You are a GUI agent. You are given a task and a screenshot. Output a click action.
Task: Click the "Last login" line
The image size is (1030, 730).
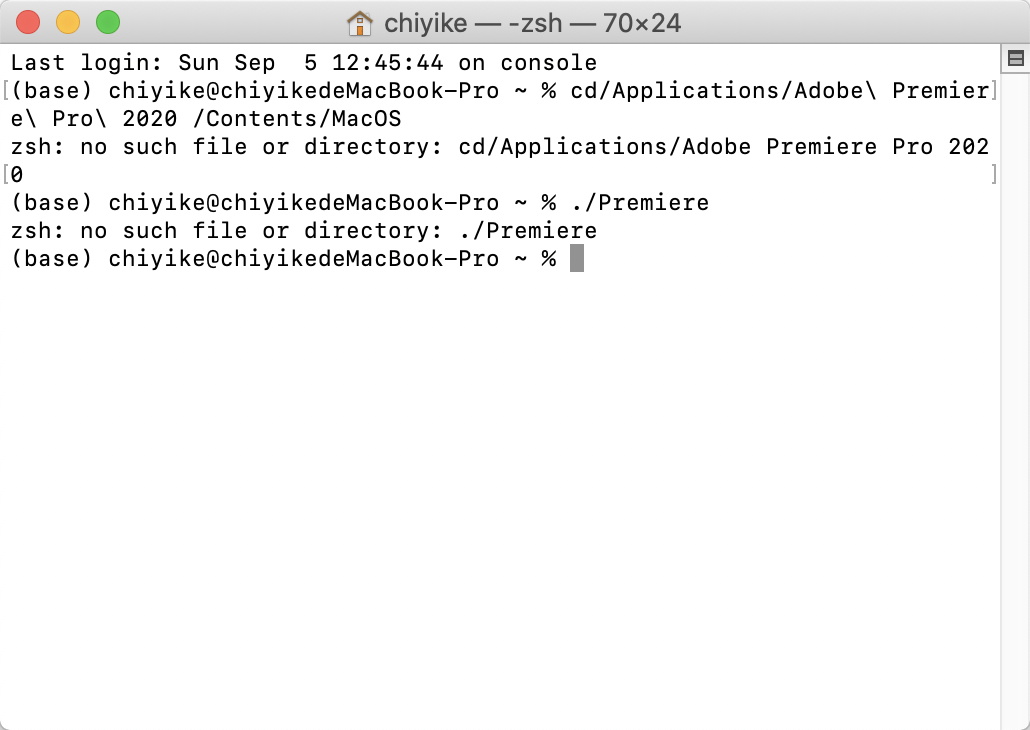coord(304,63)
